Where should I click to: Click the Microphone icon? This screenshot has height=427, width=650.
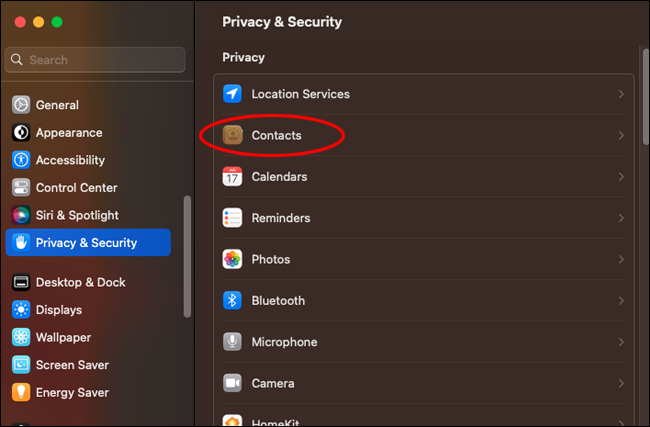tap(232, 342)
